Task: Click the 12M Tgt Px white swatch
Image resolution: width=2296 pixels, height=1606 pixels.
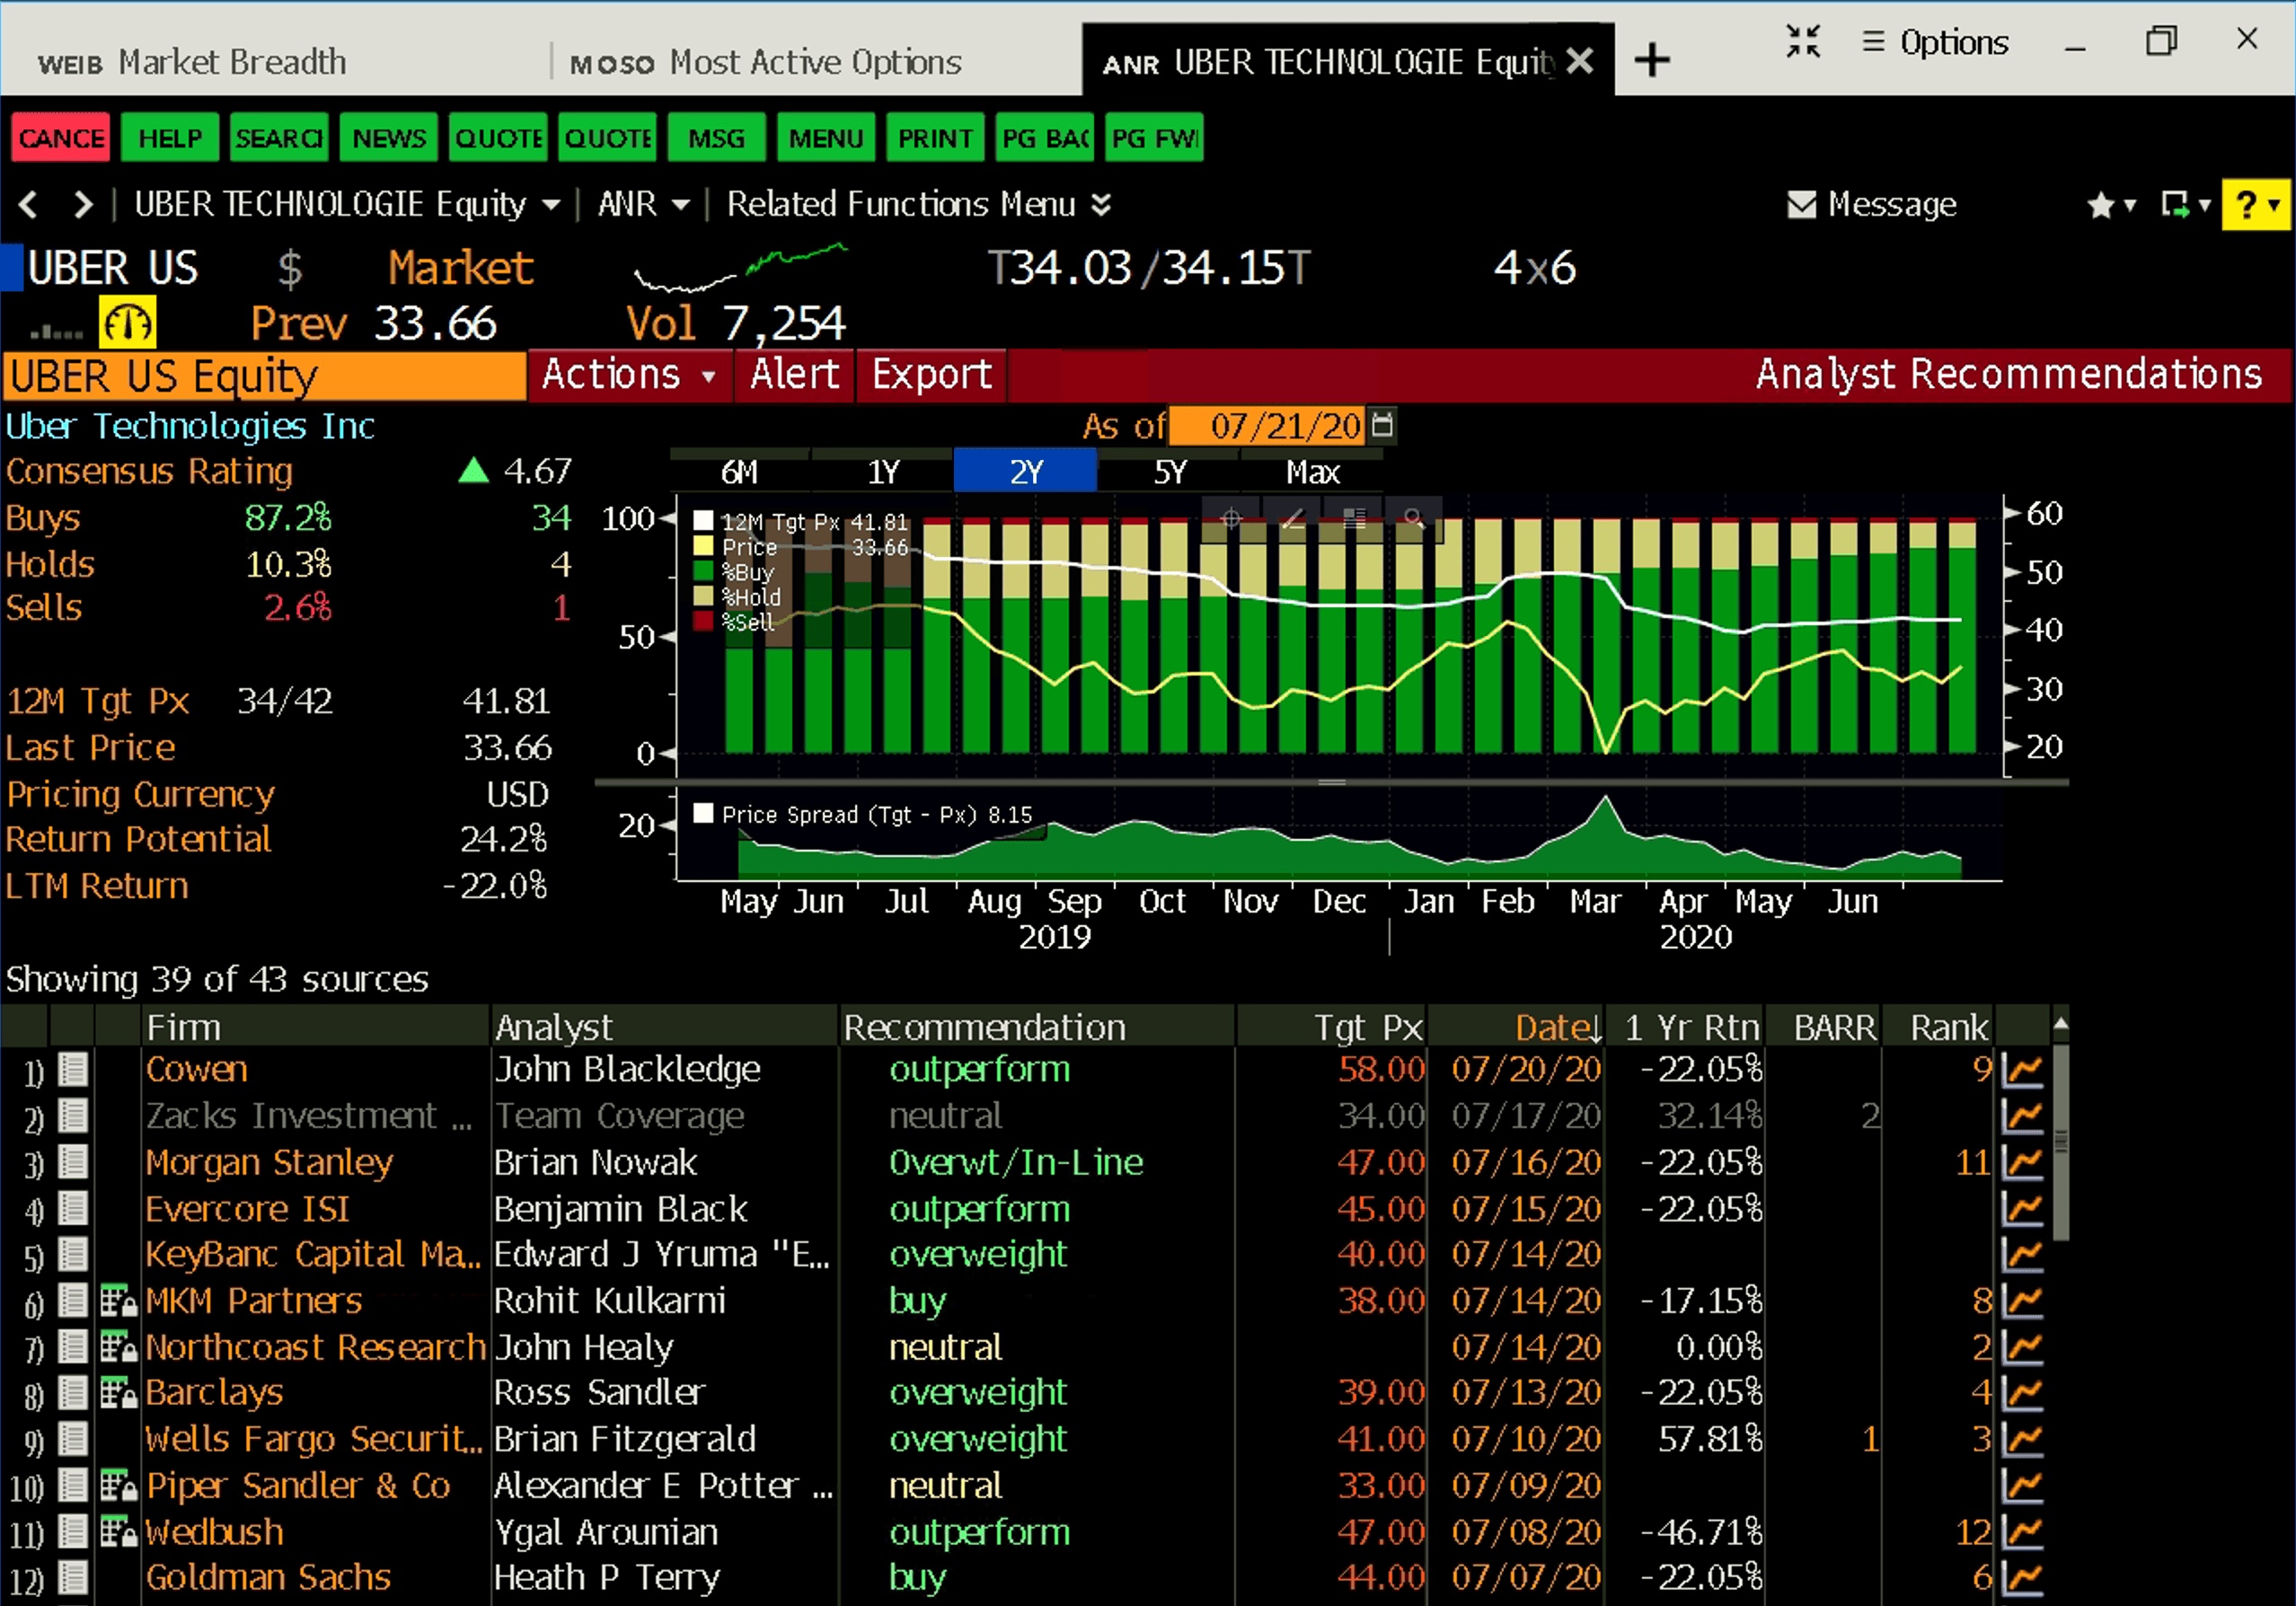Action: tap(703, 521)
